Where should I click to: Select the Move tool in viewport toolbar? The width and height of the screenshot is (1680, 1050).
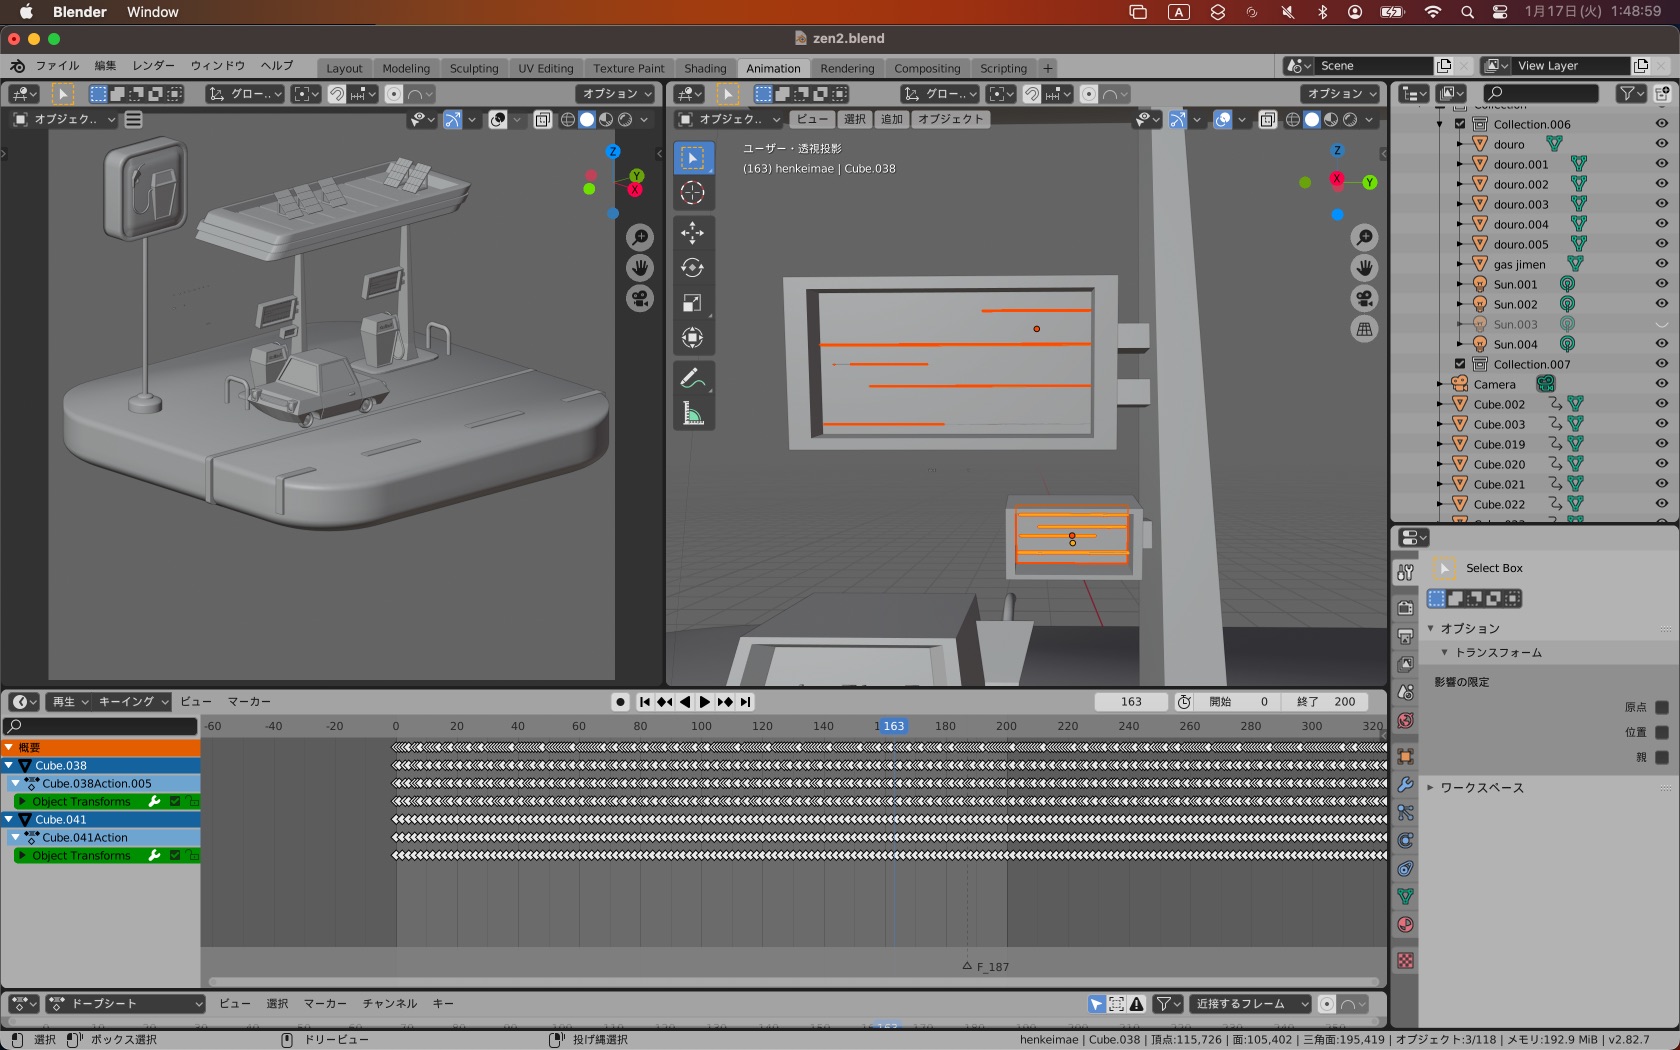click(x=692, y=233)
